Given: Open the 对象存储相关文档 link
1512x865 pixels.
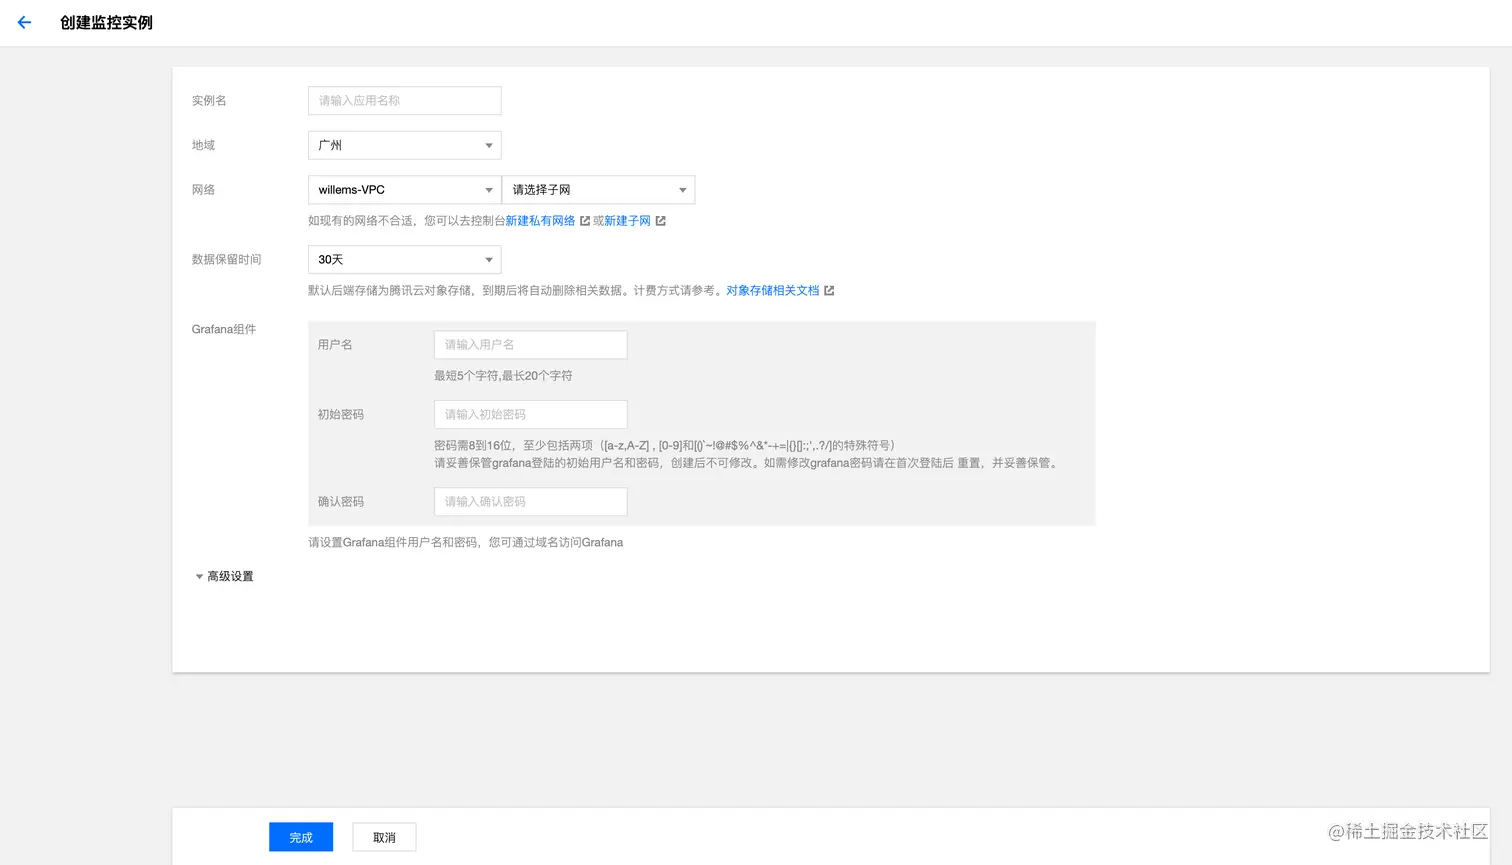Looking at the screenshot, I should point(773,291).
